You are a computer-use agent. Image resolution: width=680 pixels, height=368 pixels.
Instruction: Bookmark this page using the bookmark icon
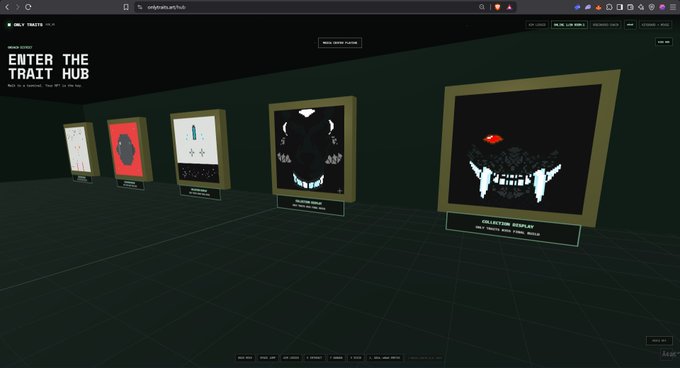(x=126, y=7)
